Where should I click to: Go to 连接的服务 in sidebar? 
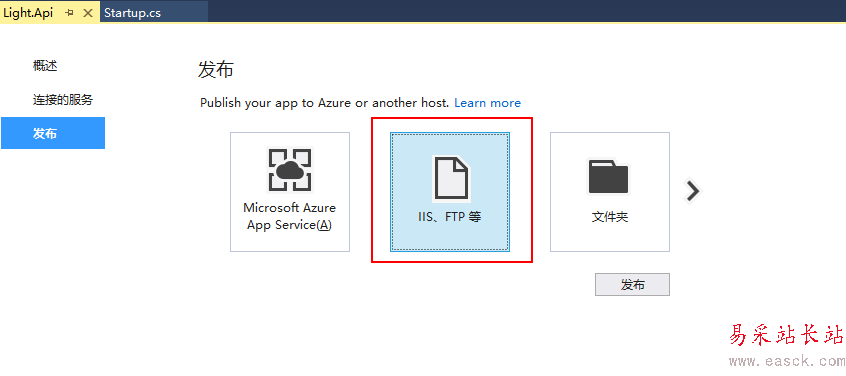(x=63, y=100)
